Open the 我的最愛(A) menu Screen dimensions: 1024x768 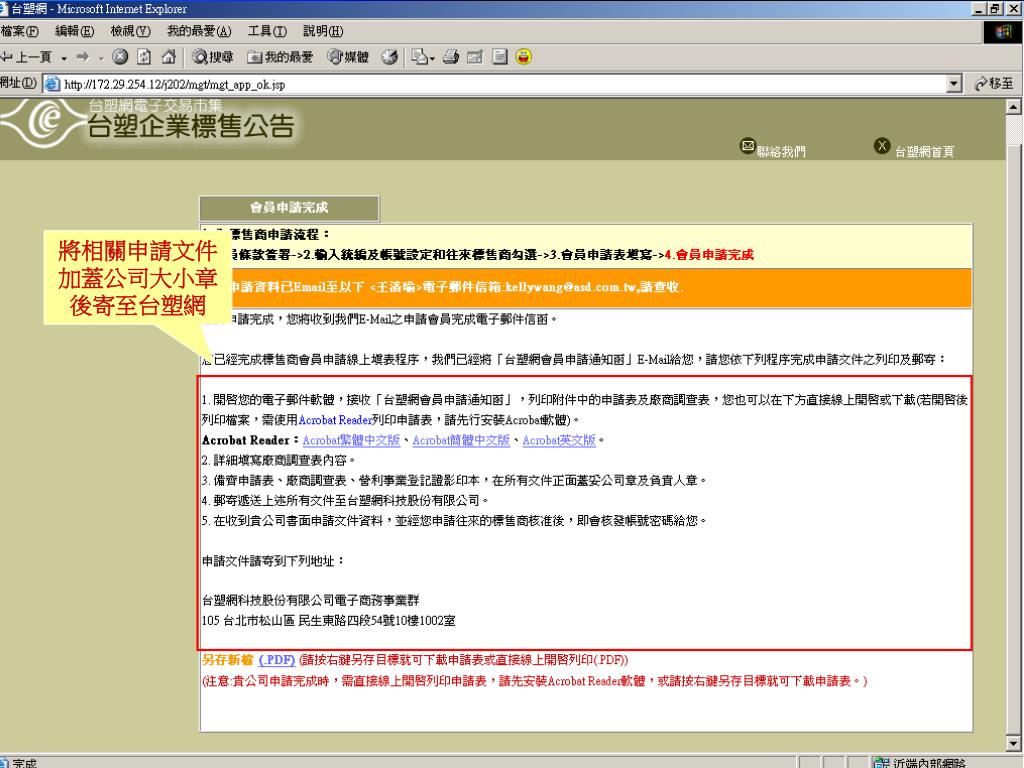(199, 31)
